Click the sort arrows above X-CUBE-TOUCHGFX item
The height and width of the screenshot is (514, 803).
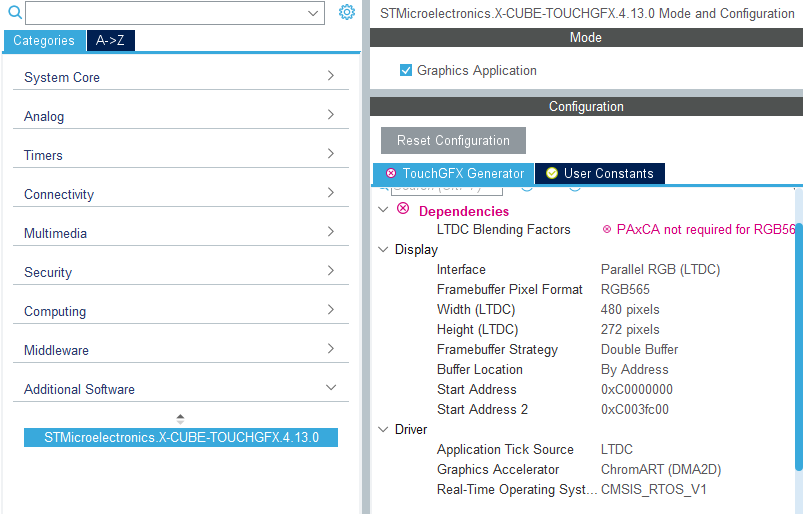tap(180, 419)
